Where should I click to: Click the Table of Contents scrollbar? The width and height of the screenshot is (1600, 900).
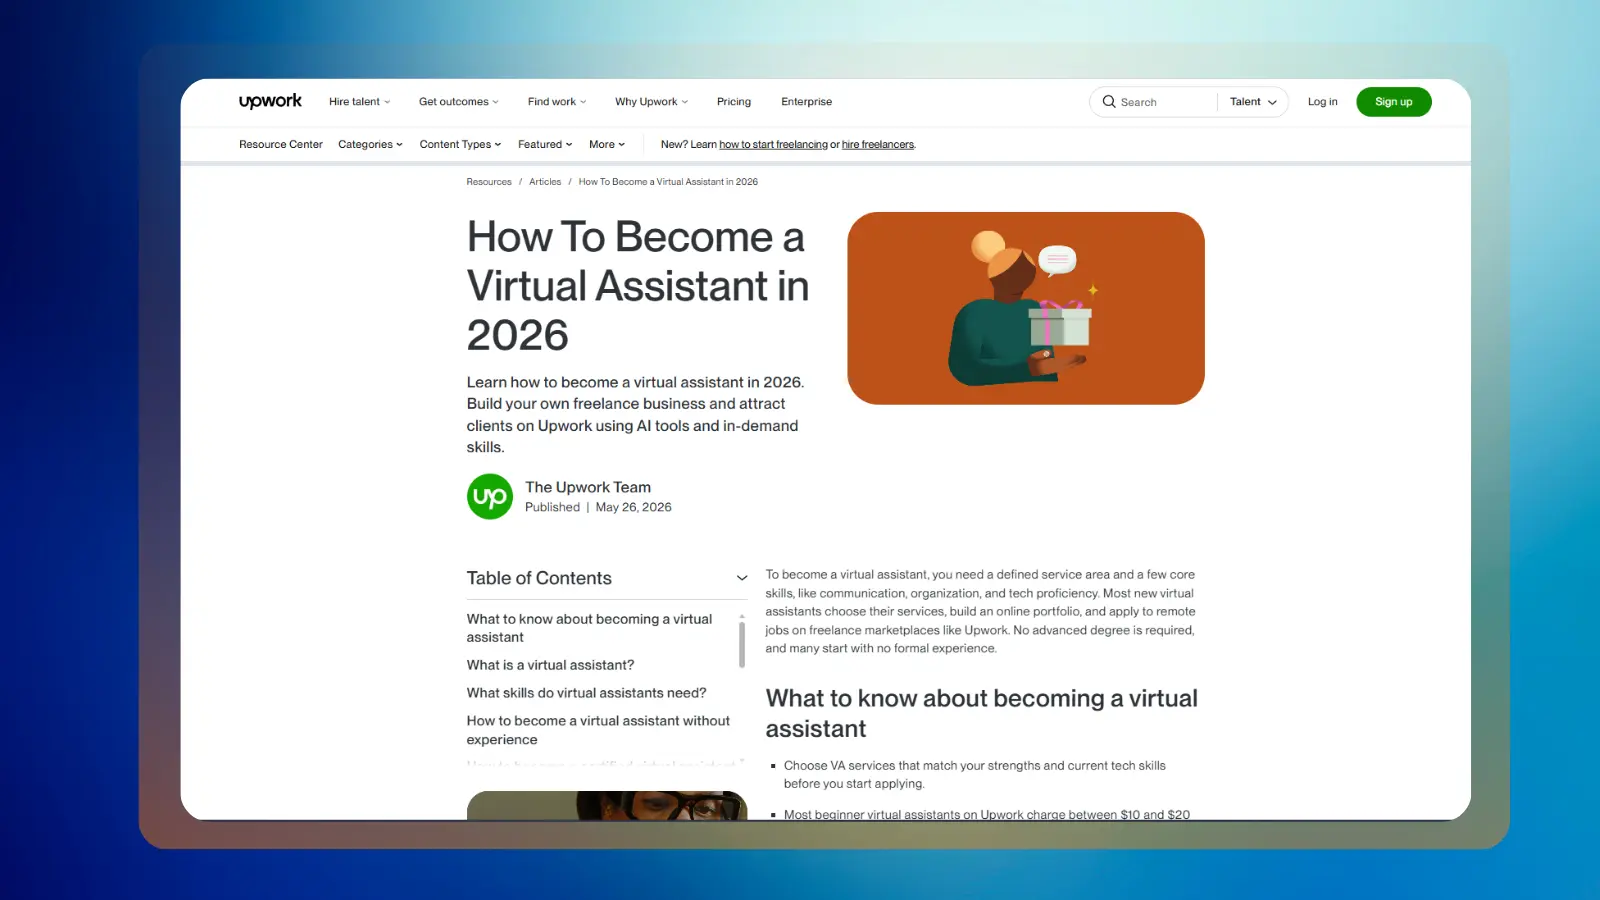[x=742, y=645]
